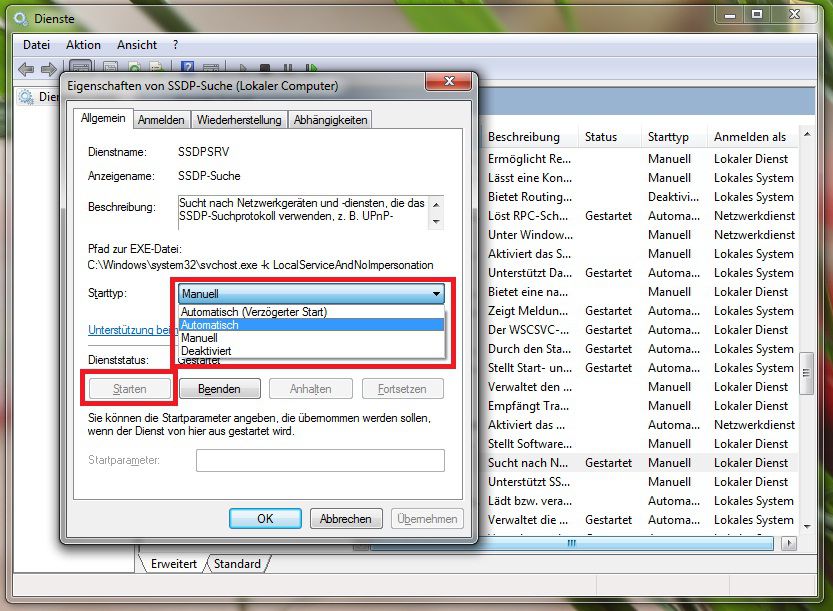Choose 'Automatisch (Verzögerter Start)' from the list
The height and width of the screenshot is (611, 833).
click(254, 312)
